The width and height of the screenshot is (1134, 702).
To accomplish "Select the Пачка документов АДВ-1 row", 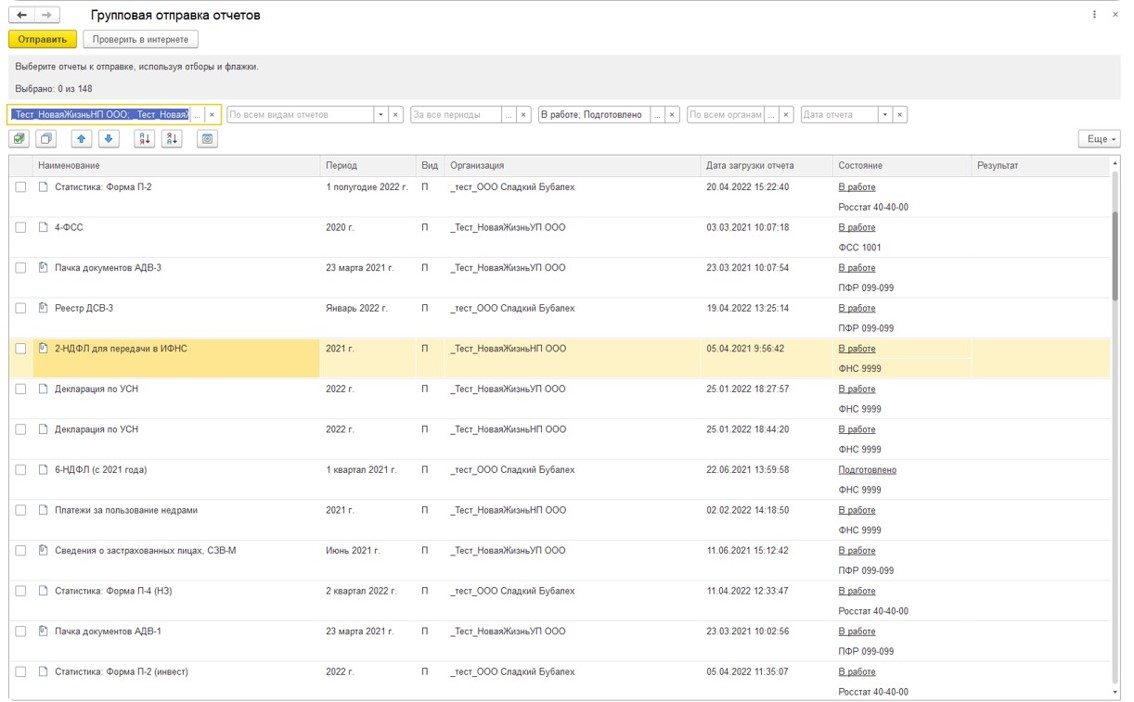I will click(559, 641).
